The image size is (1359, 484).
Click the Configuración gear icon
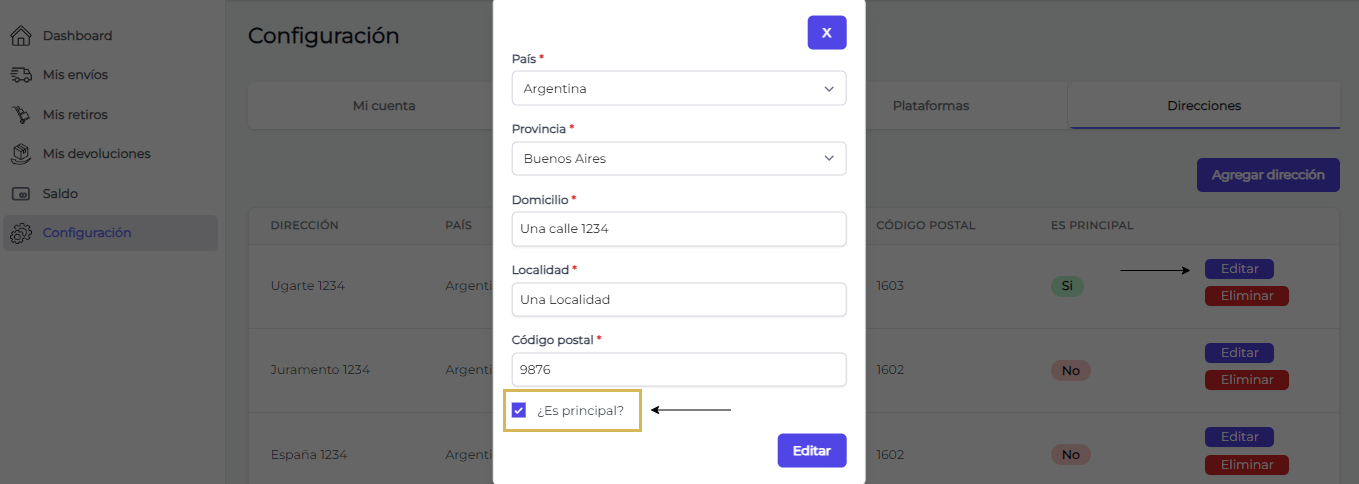click(x=21, y=233)
